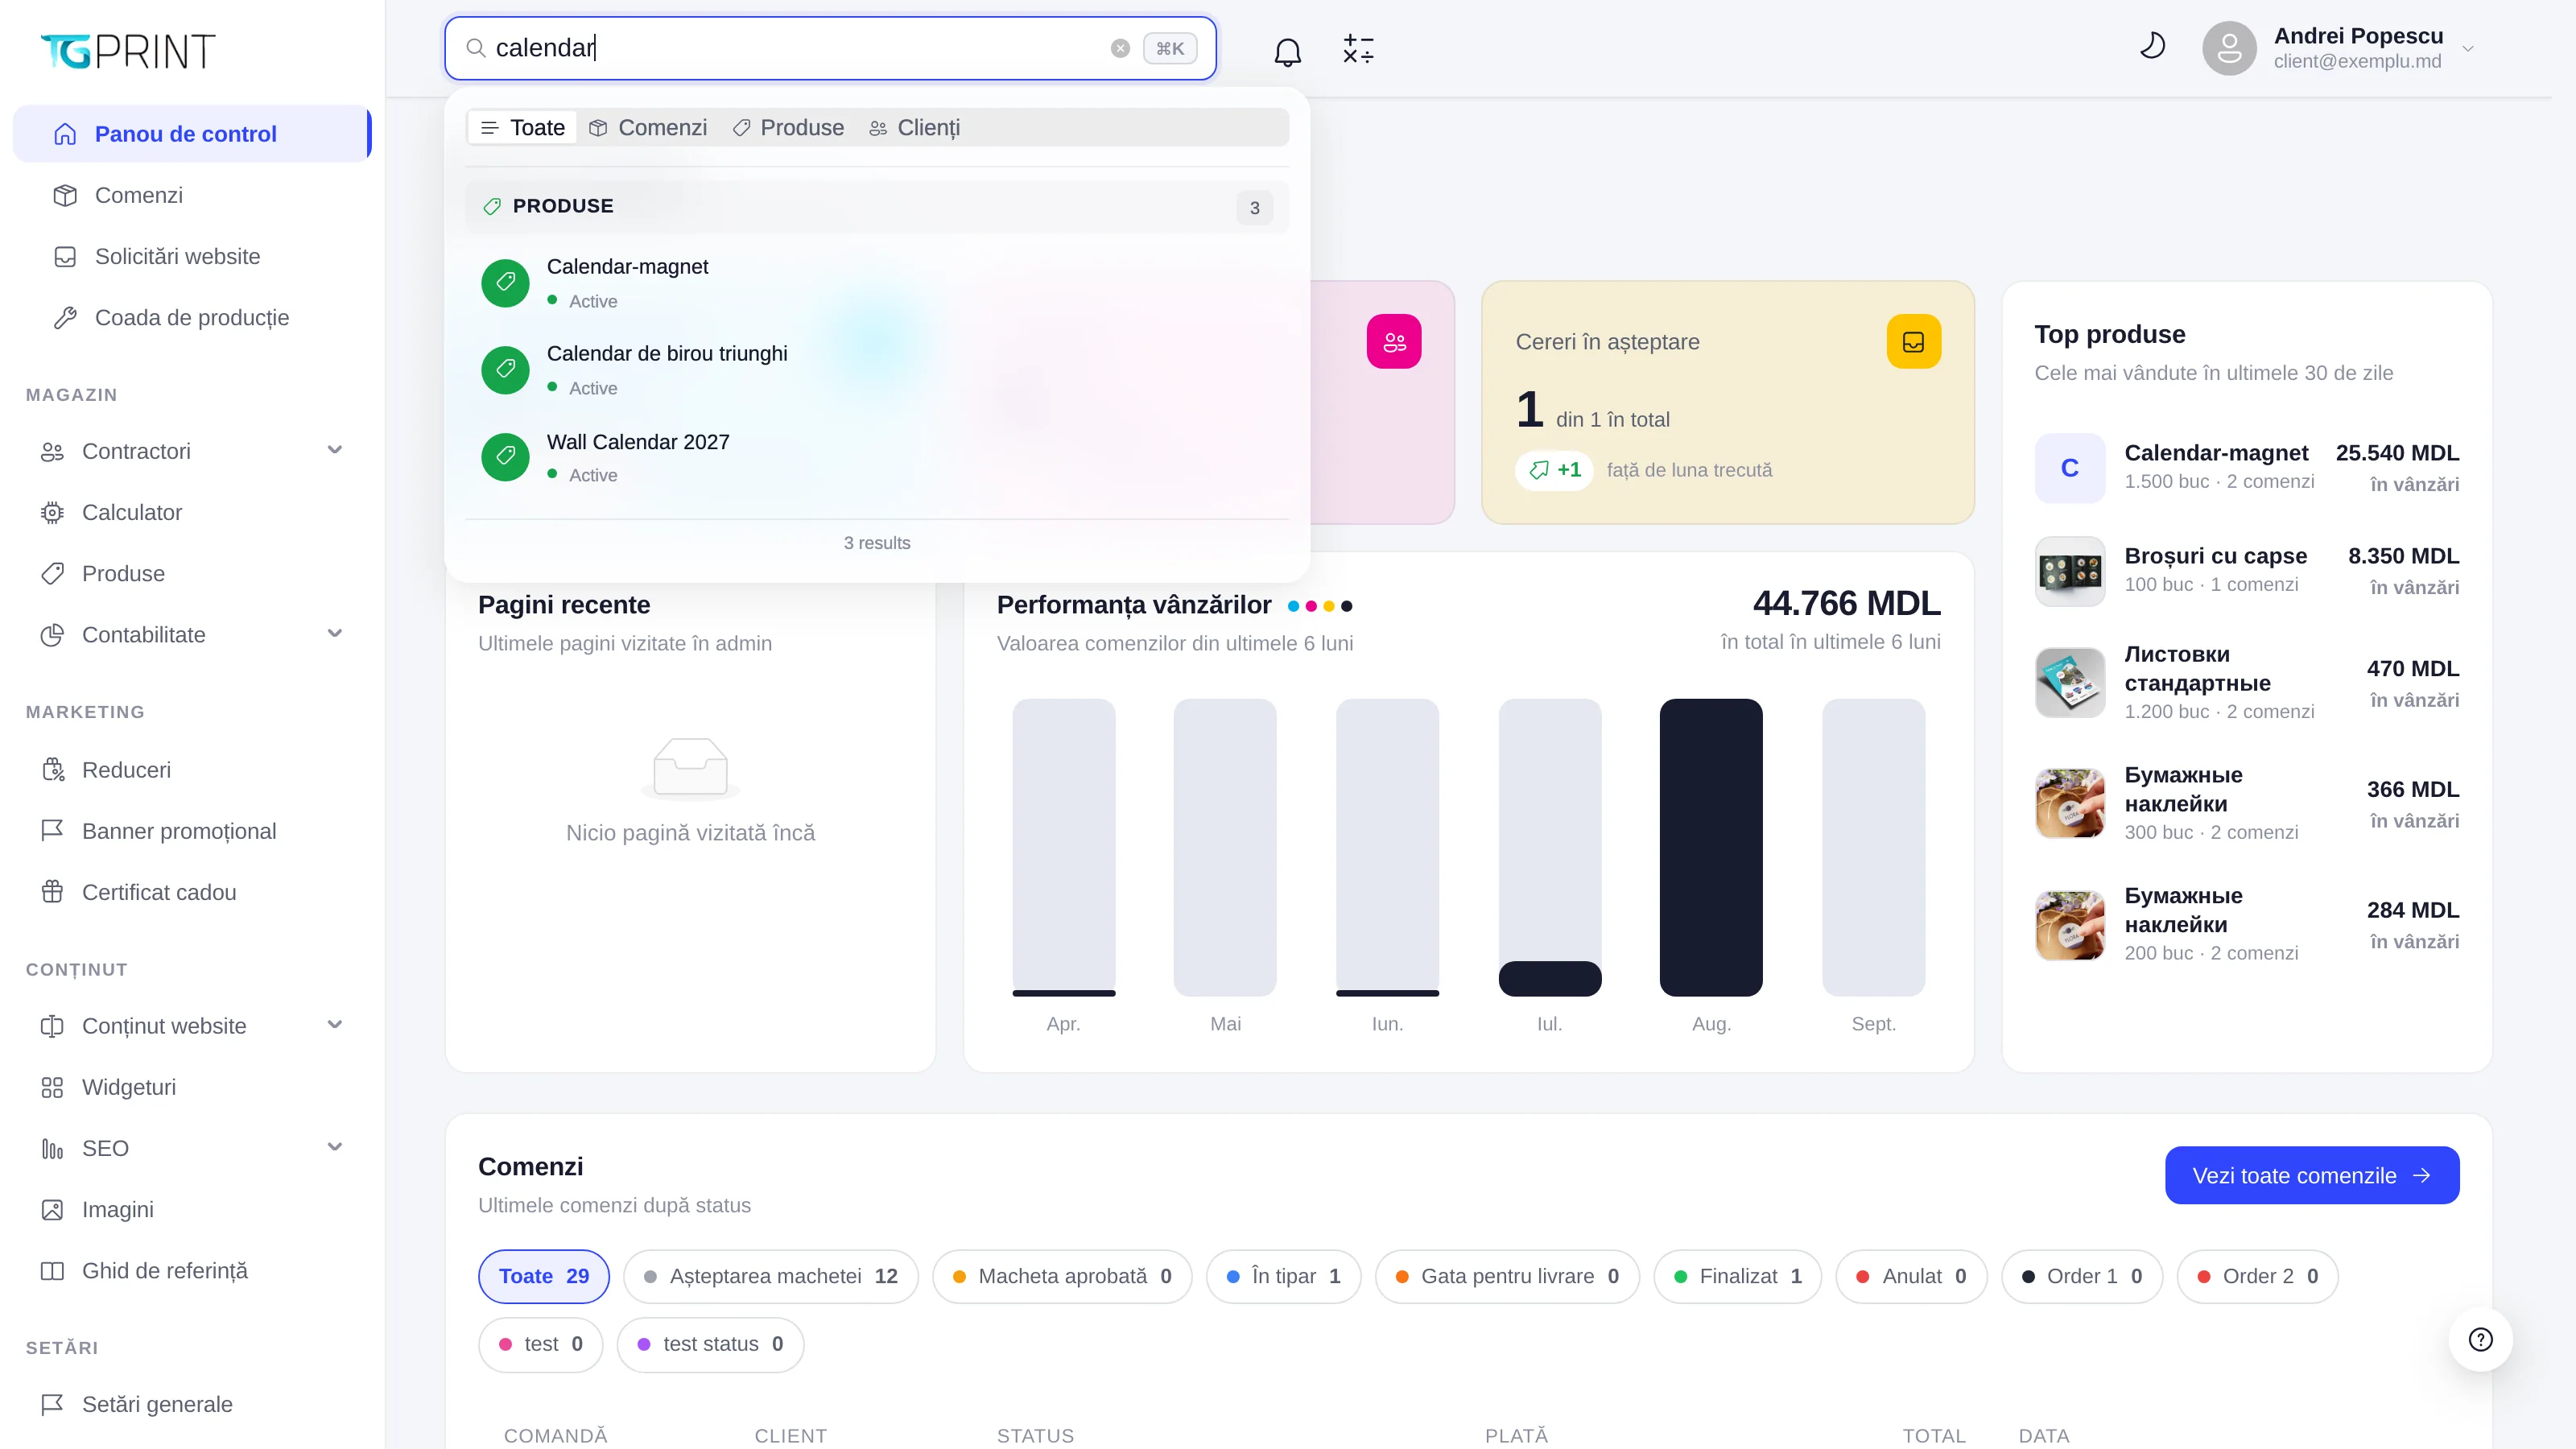
Task: Click Vezi toate comenzile button
Action: (2311, 1175)
